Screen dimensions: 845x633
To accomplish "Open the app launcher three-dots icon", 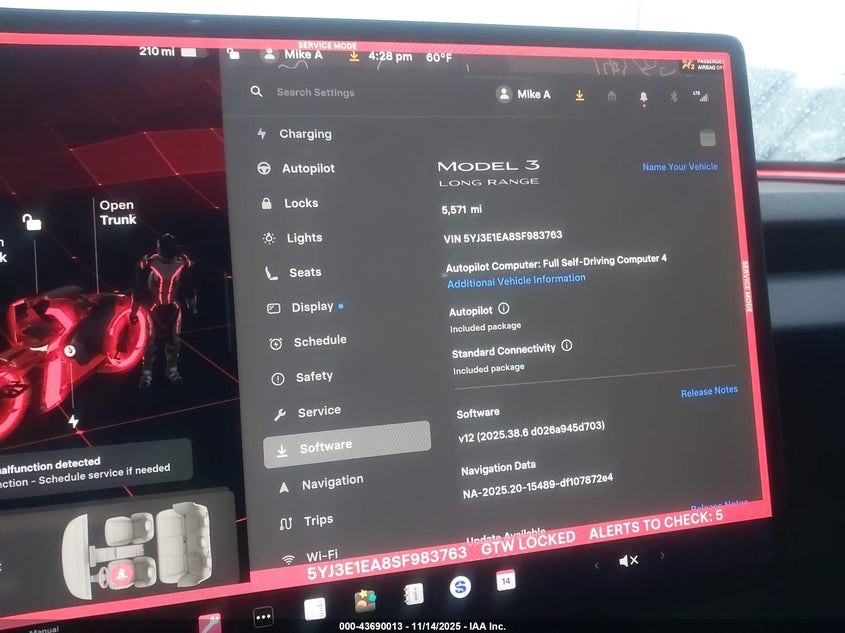I will pyautogui.click(x=263, y=617).
